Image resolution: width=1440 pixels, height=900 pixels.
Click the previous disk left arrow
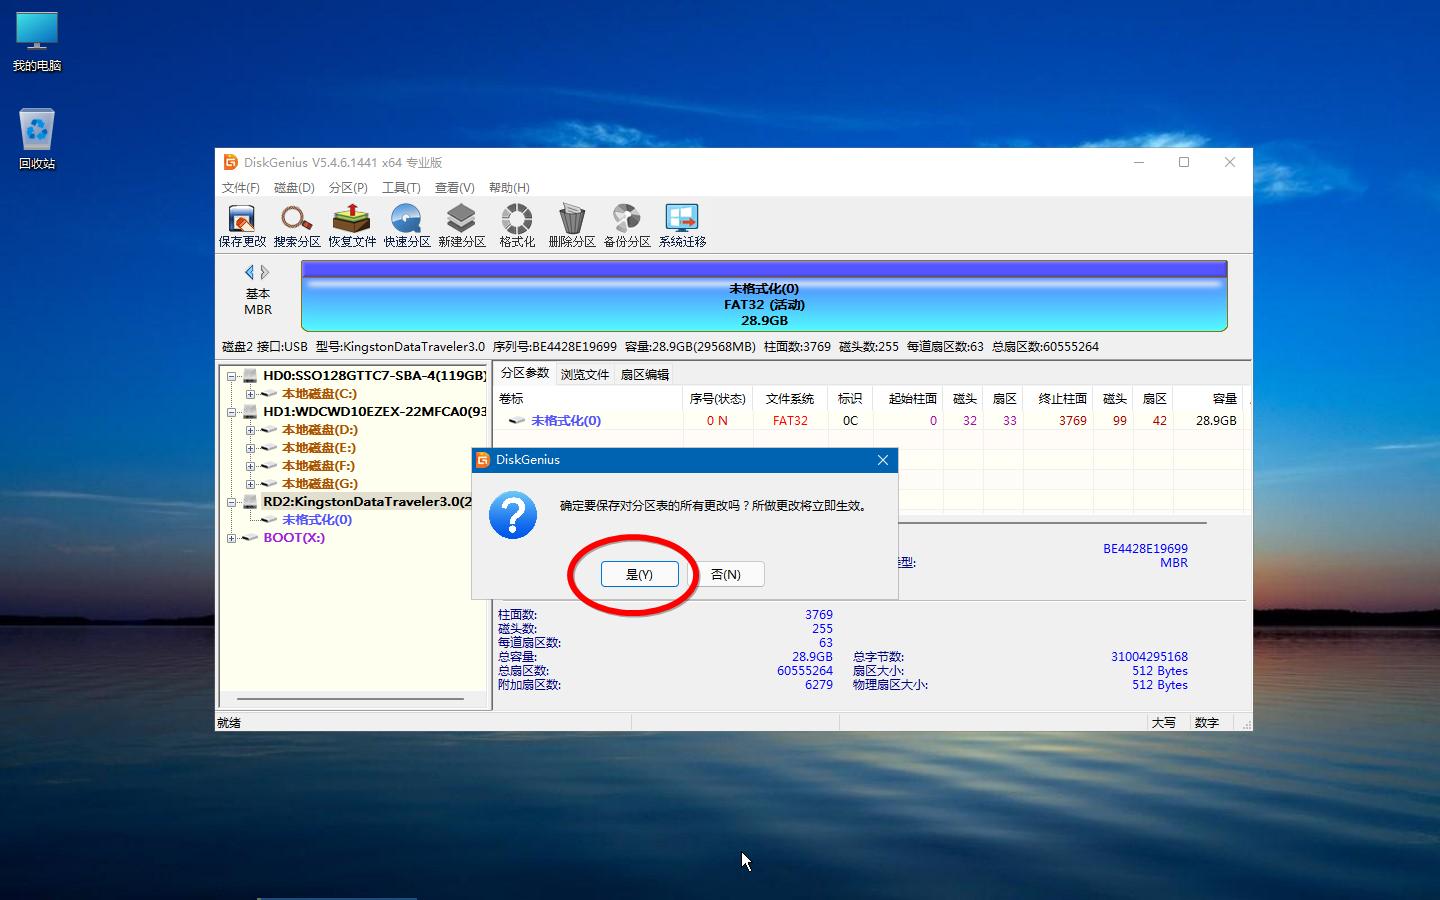pyautogui.click(x=250, y=272)
